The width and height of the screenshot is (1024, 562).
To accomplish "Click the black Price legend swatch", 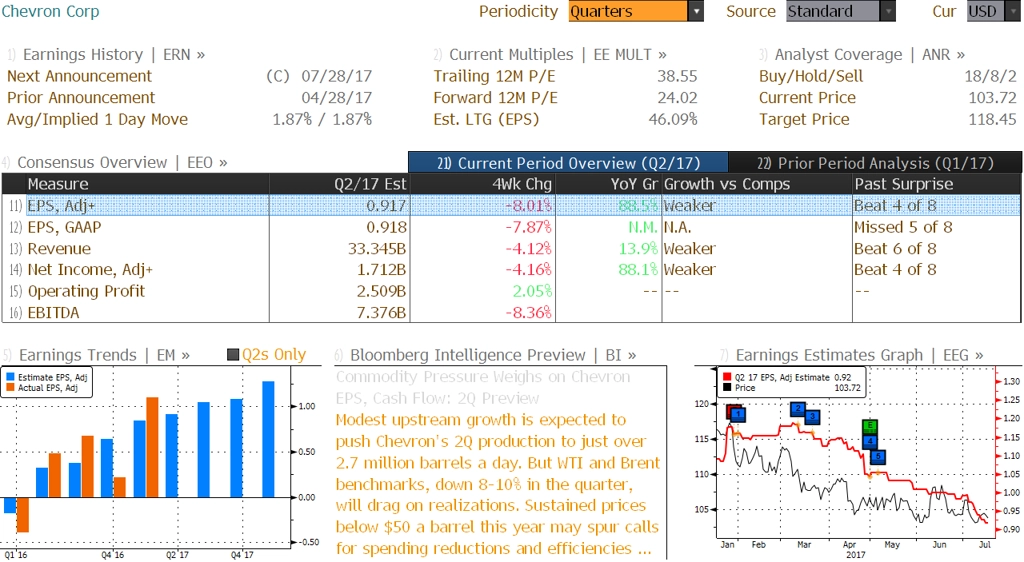I will point(727,388).
